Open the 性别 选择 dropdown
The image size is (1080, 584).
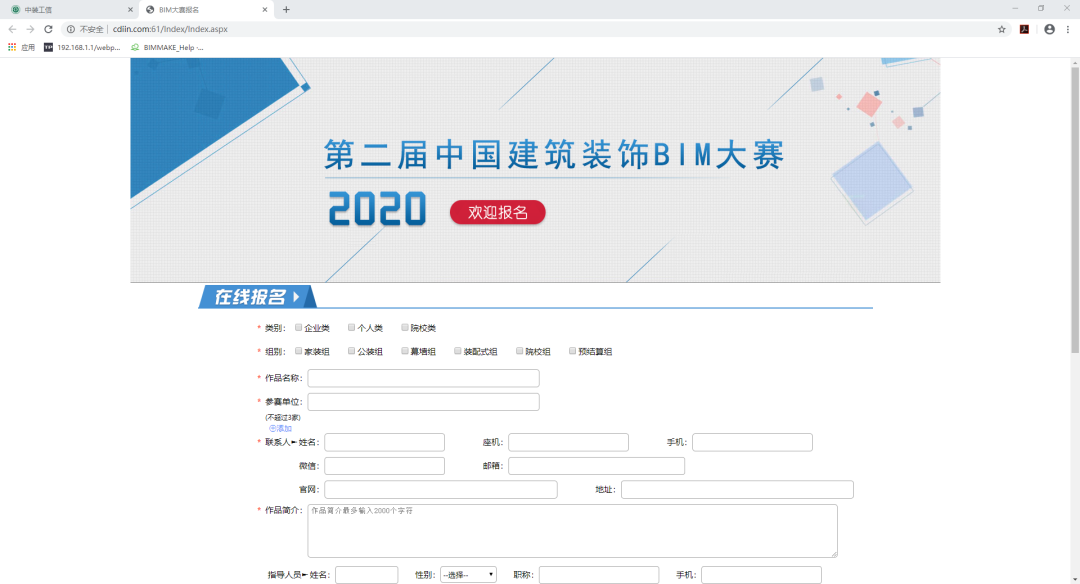[468, 575]
